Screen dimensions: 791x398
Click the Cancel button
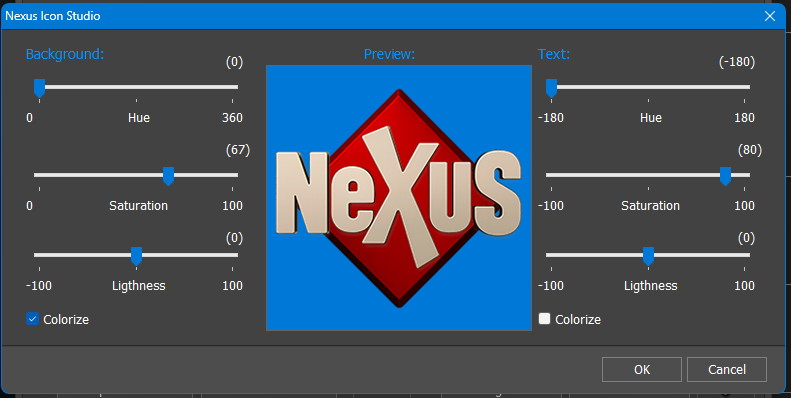click(726, 370)
